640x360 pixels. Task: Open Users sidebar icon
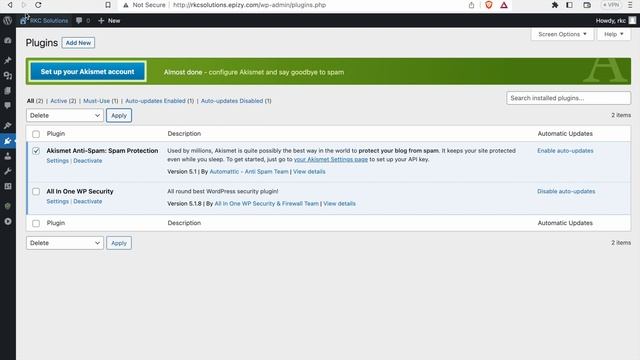click(8, 156)
